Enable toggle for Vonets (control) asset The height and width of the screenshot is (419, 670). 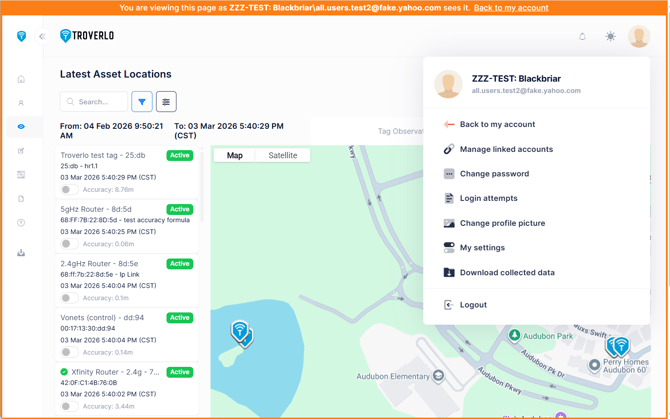tap(69, 352)
